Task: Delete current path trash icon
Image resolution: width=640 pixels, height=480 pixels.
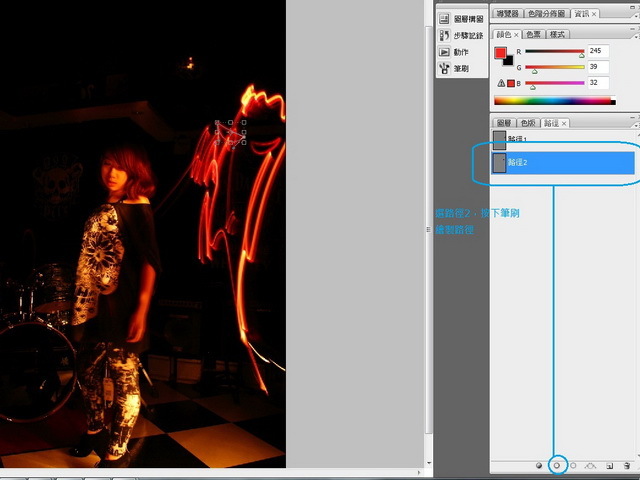Action: pyautogui.click(x=627, y=465)
